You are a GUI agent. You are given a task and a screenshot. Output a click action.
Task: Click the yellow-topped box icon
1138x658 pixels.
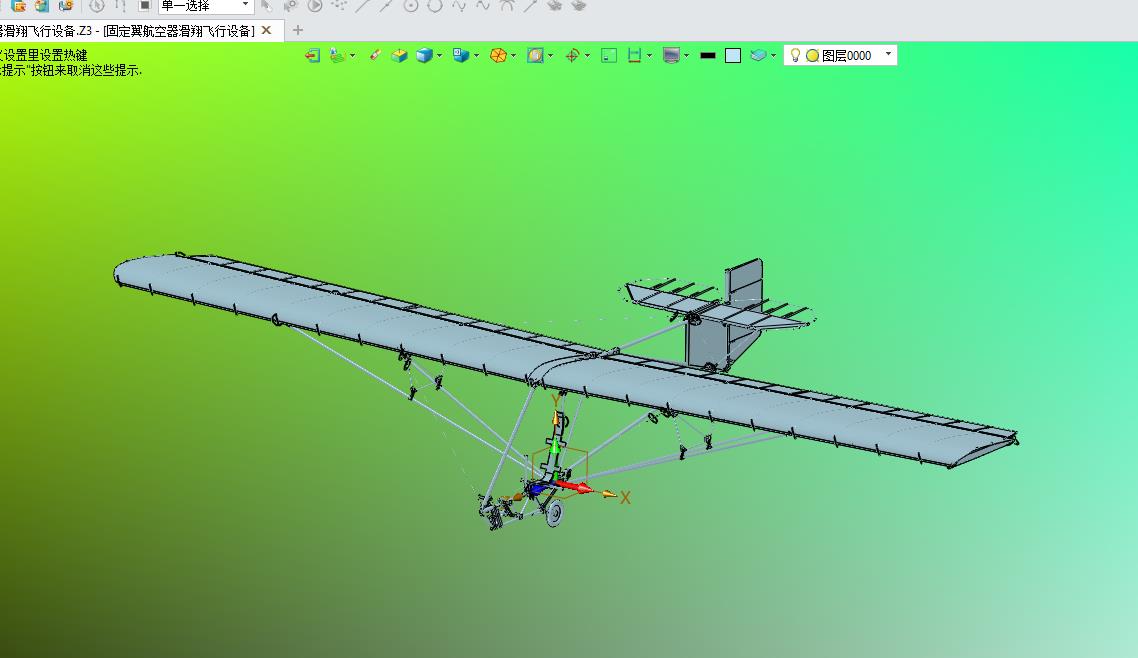[399, 56]
